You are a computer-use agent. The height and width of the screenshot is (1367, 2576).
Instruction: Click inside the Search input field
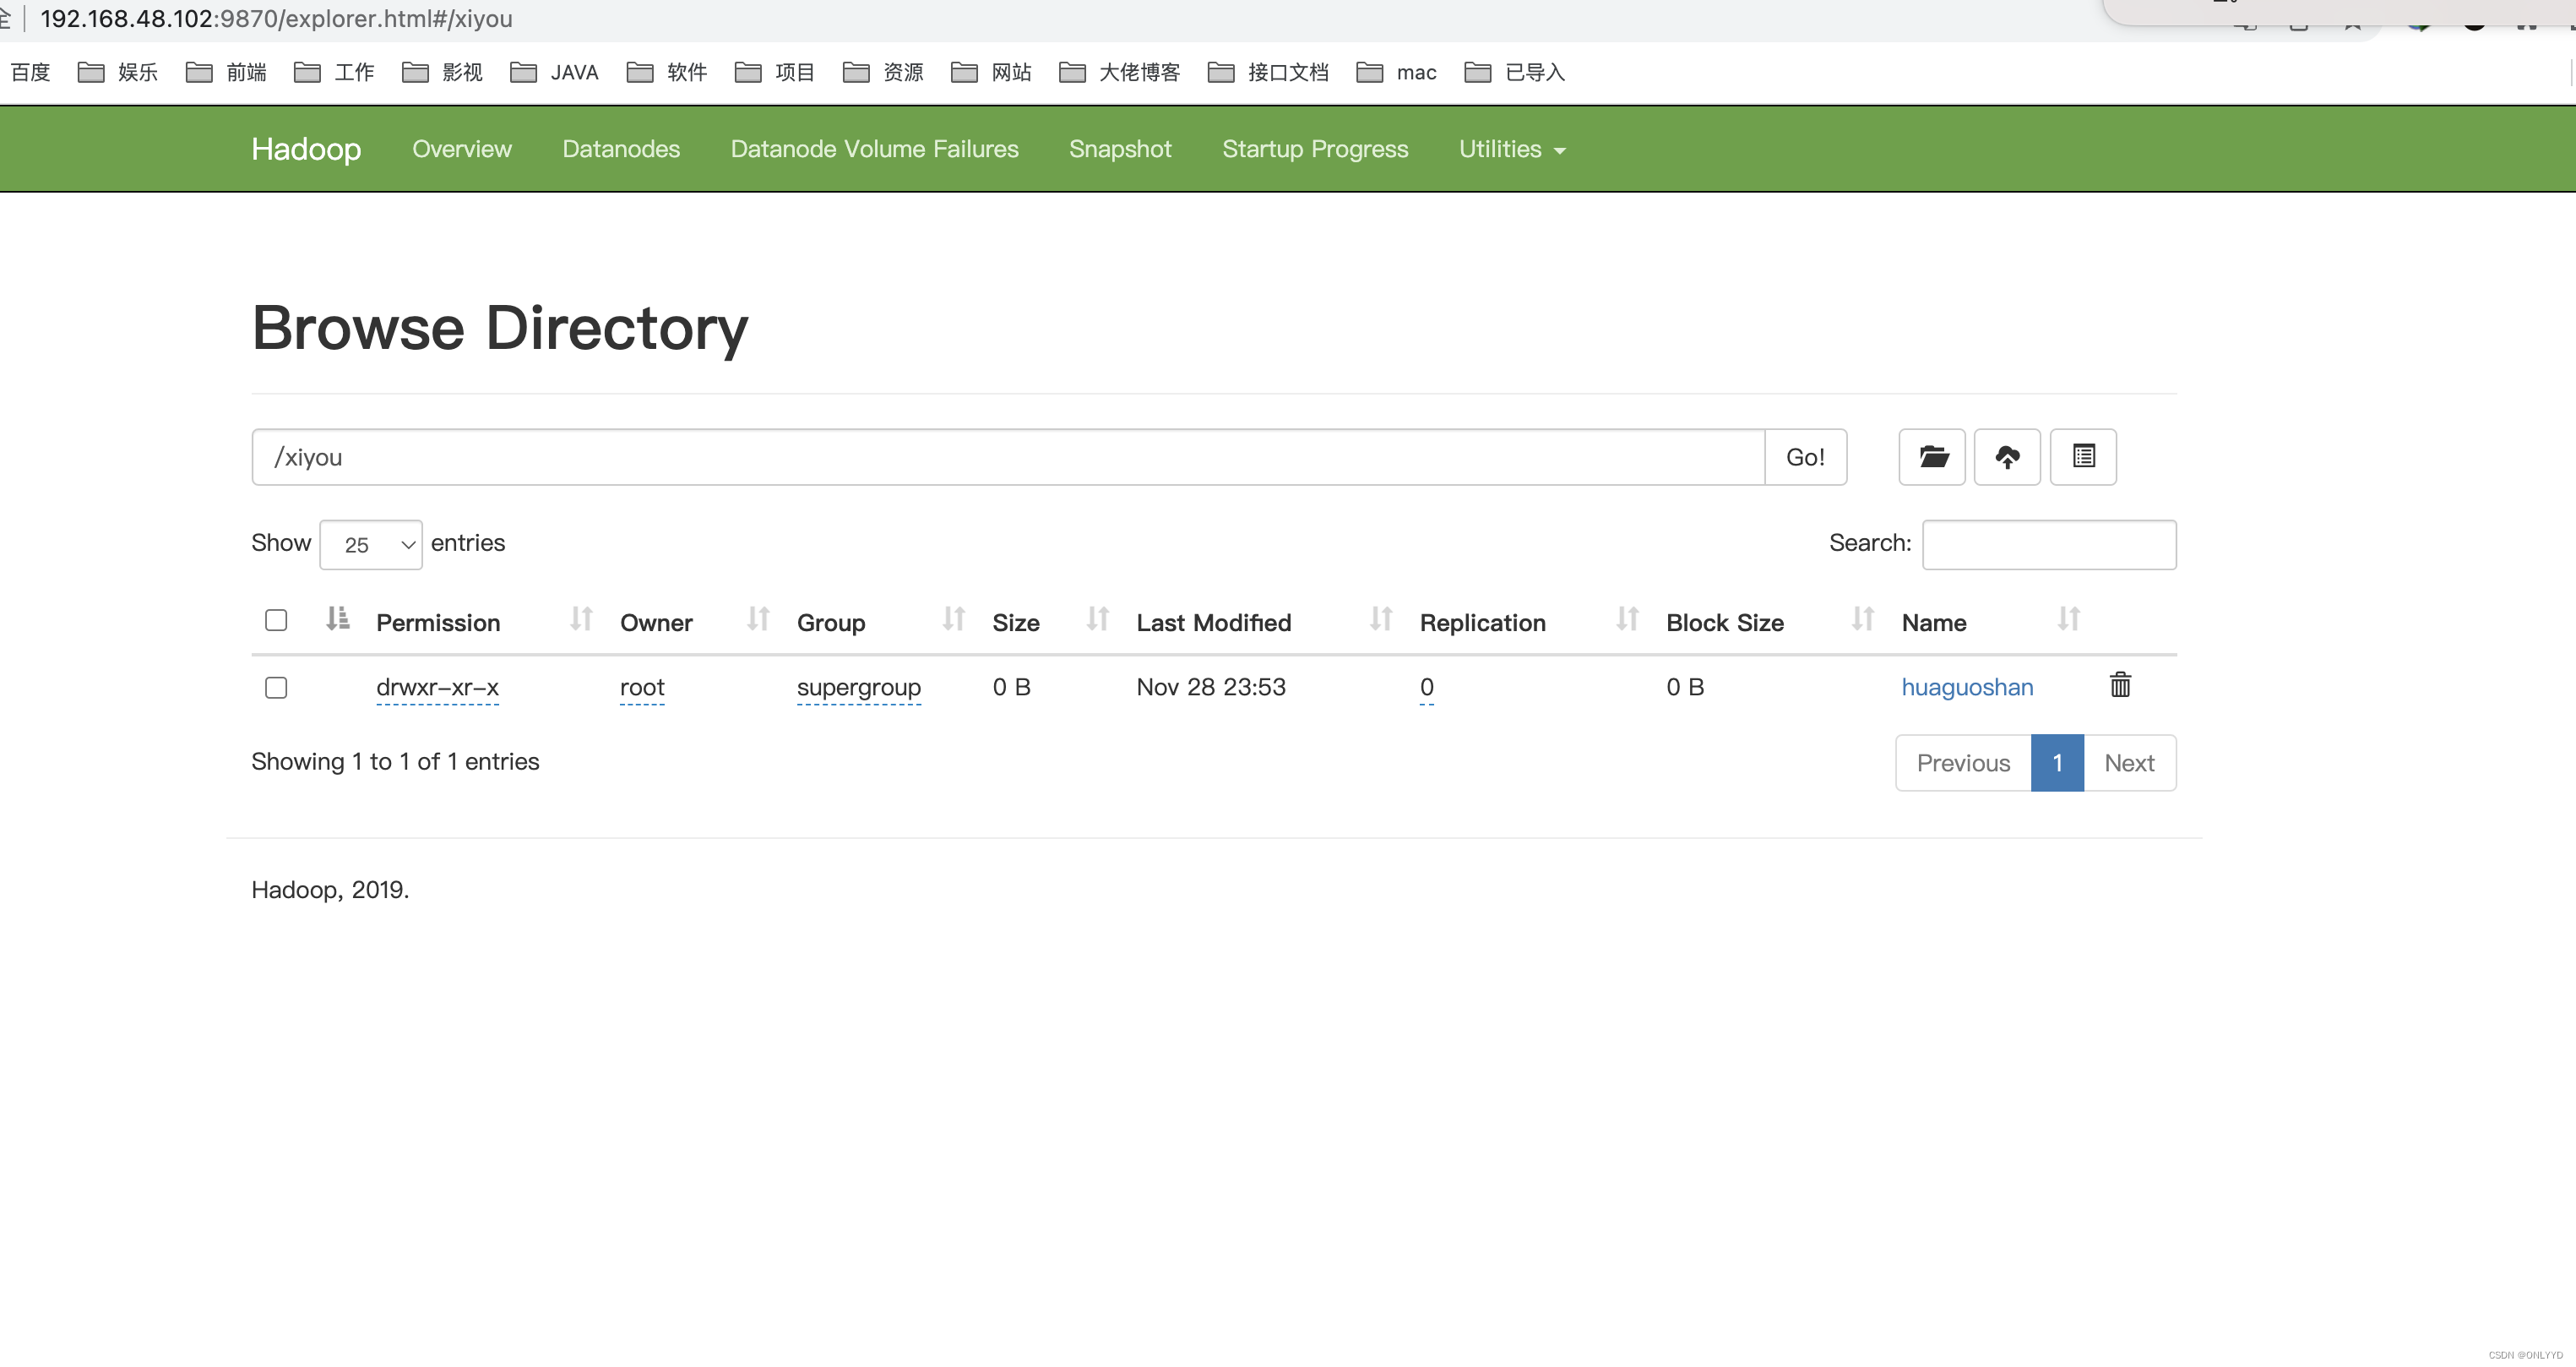(x=2048, y=543)
